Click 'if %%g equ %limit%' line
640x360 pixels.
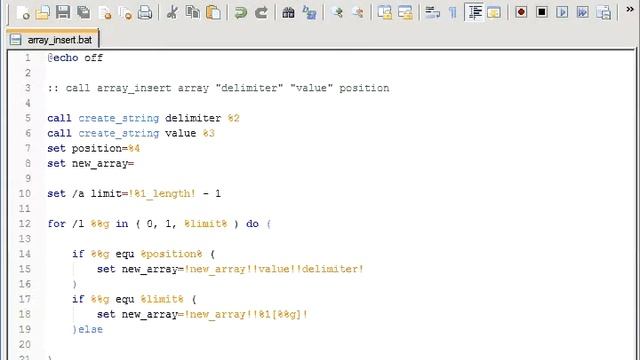click(x=134, y=299)
